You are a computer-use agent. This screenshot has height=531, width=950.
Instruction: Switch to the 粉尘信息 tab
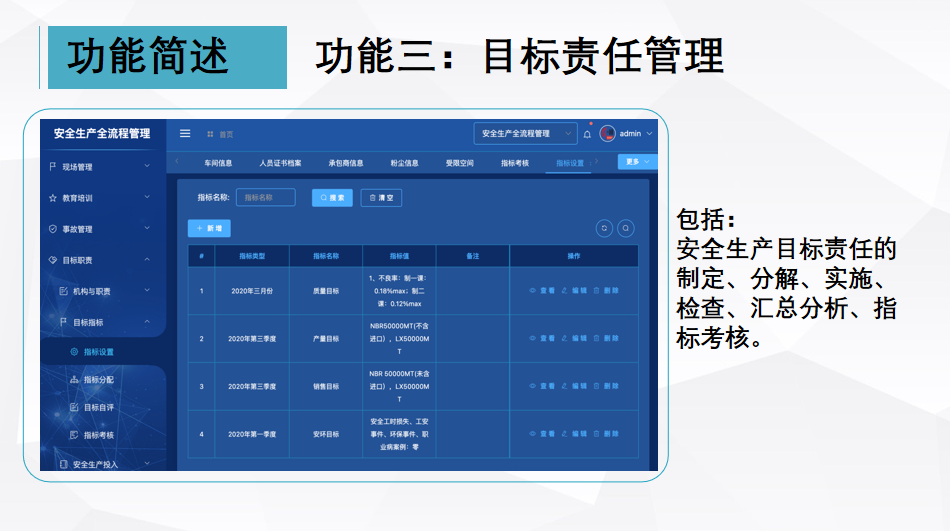point(404,162)
